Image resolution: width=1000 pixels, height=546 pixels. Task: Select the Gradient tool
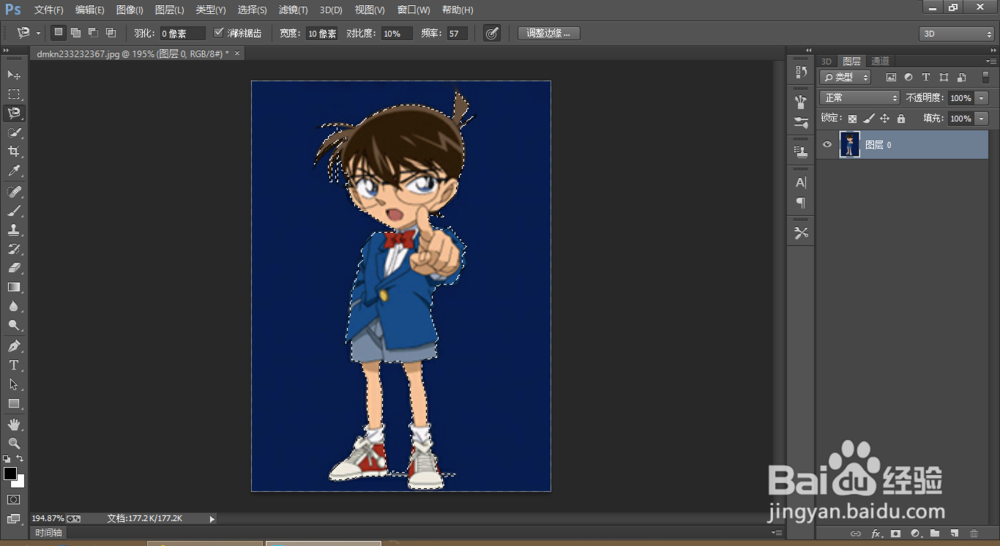(x=13, y=288)
